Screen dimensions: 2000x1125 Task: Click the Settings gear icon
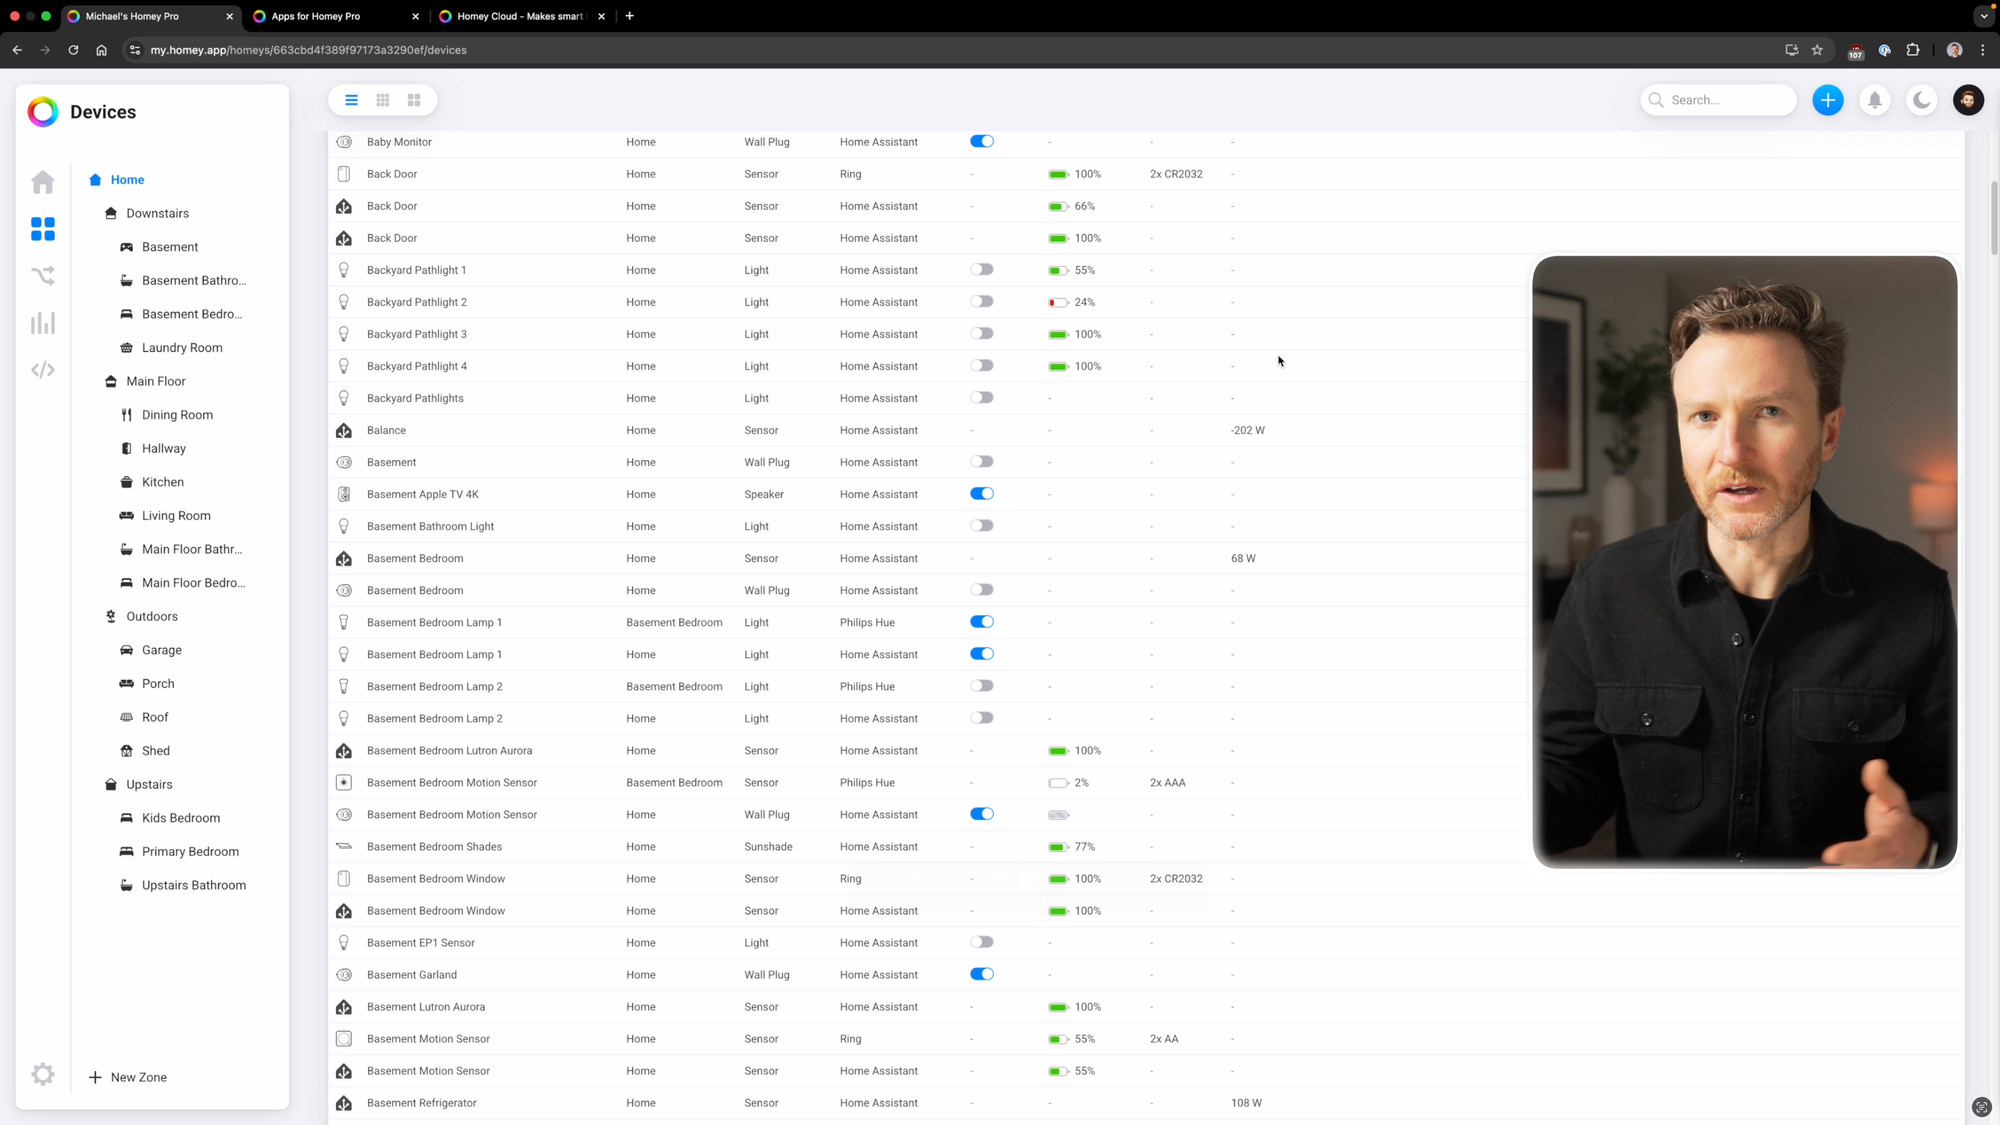[x=42, y=1074]
